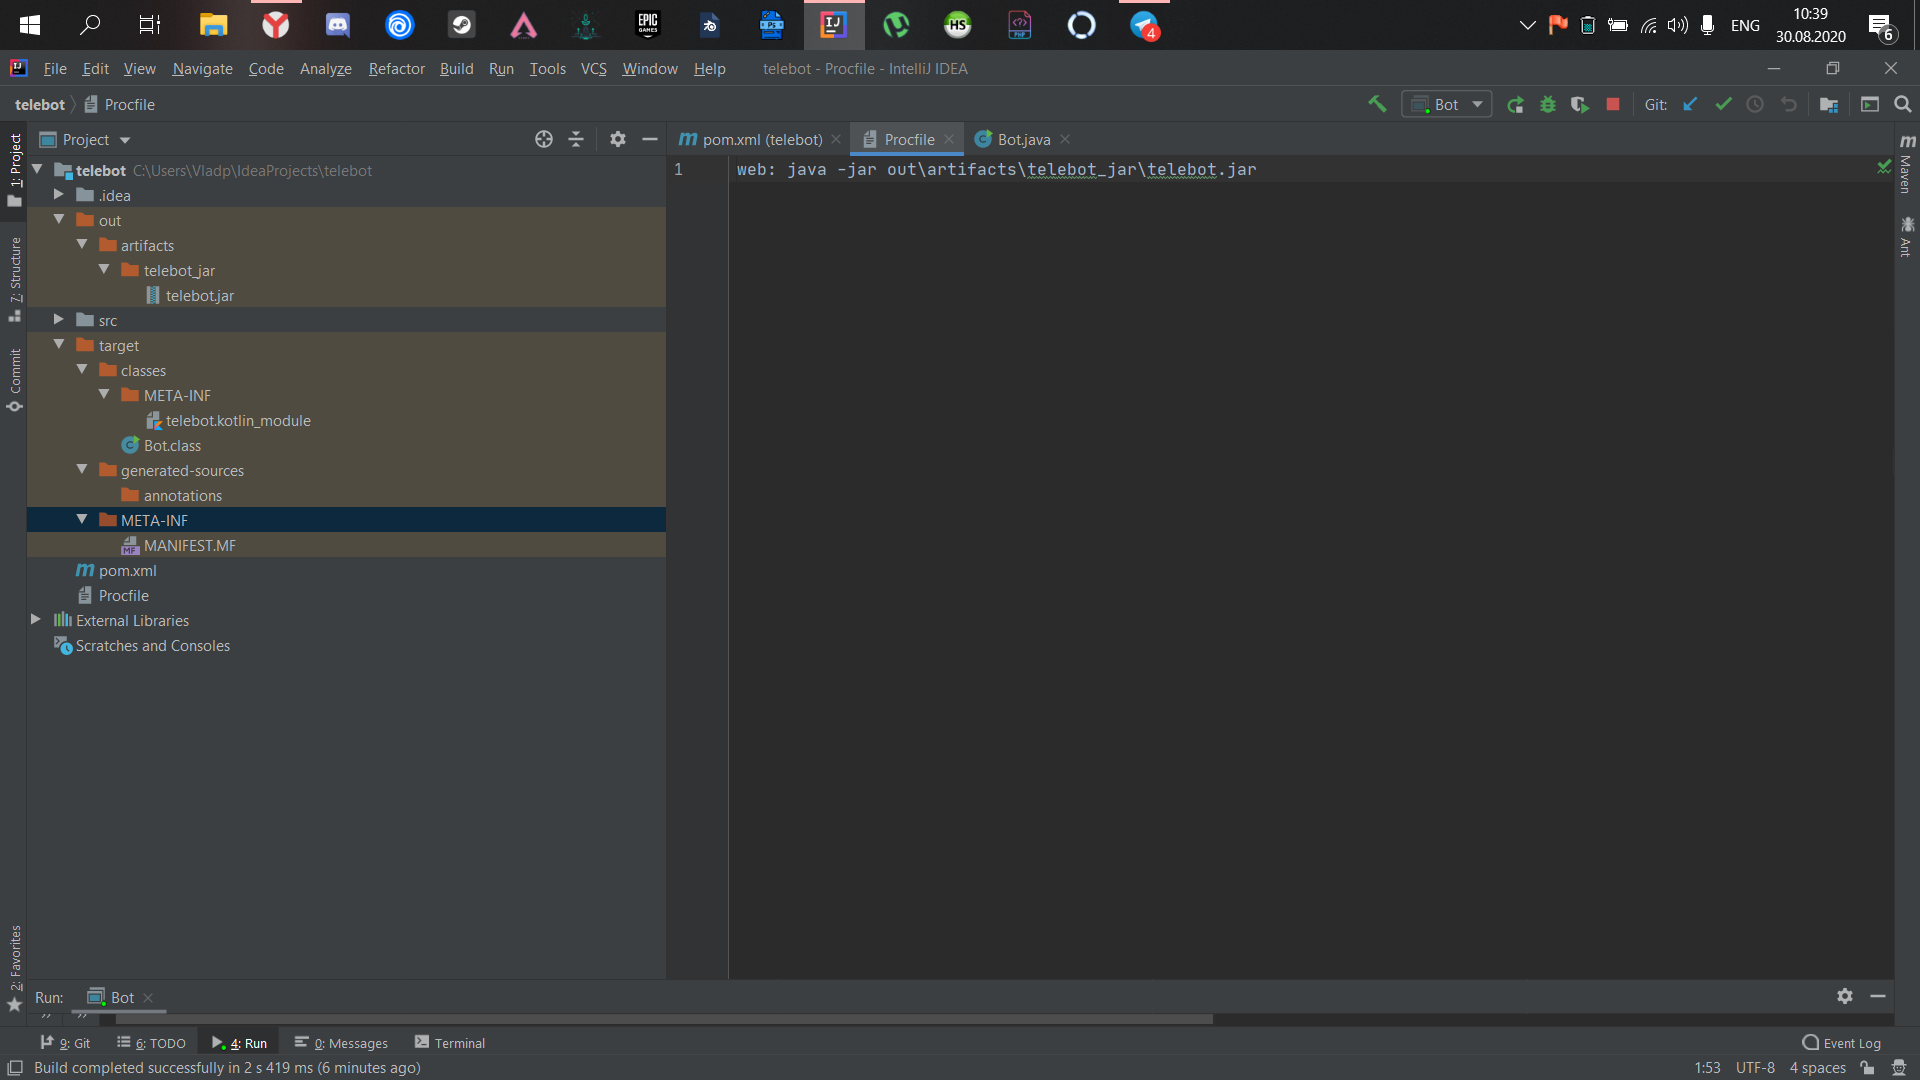Open the VCS menu

(x=594, y=68)
